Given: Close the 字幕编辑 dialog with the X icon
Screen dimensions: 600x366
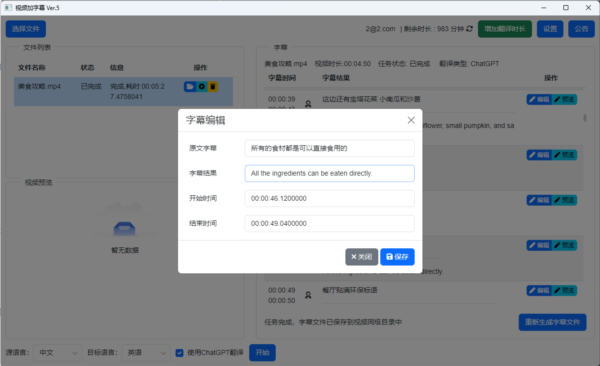Looking at the screenshot, I should coord(411,120).
